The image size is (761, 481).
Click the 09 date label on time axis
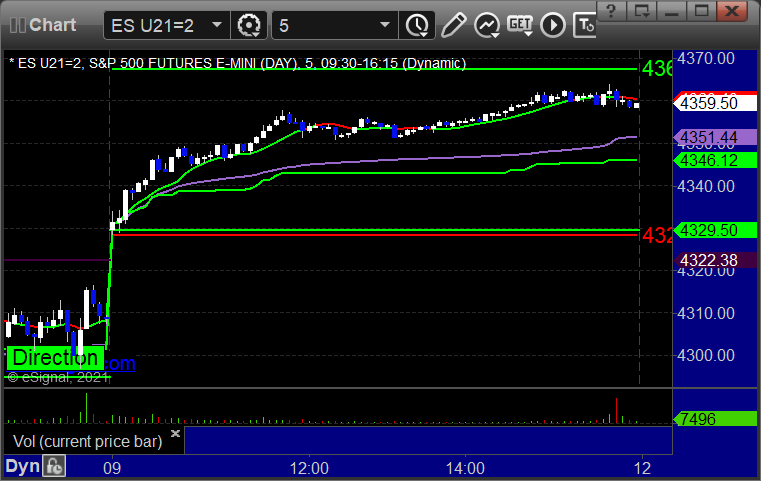click(112, 468)
